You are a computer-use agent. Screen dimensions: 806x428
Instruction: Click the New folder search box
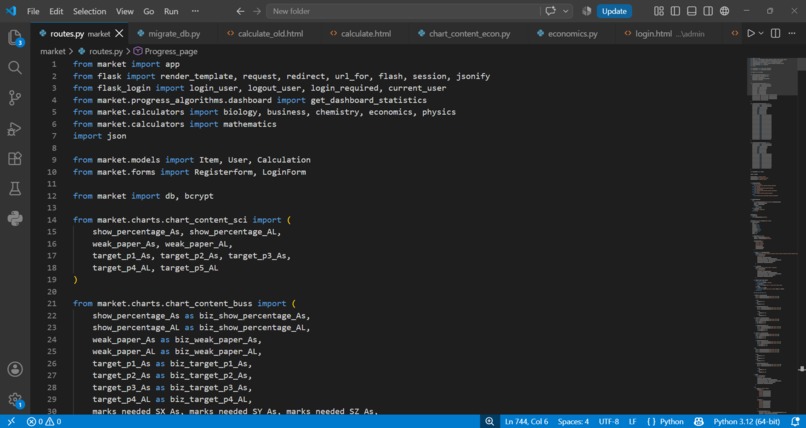tap(404, 11)
